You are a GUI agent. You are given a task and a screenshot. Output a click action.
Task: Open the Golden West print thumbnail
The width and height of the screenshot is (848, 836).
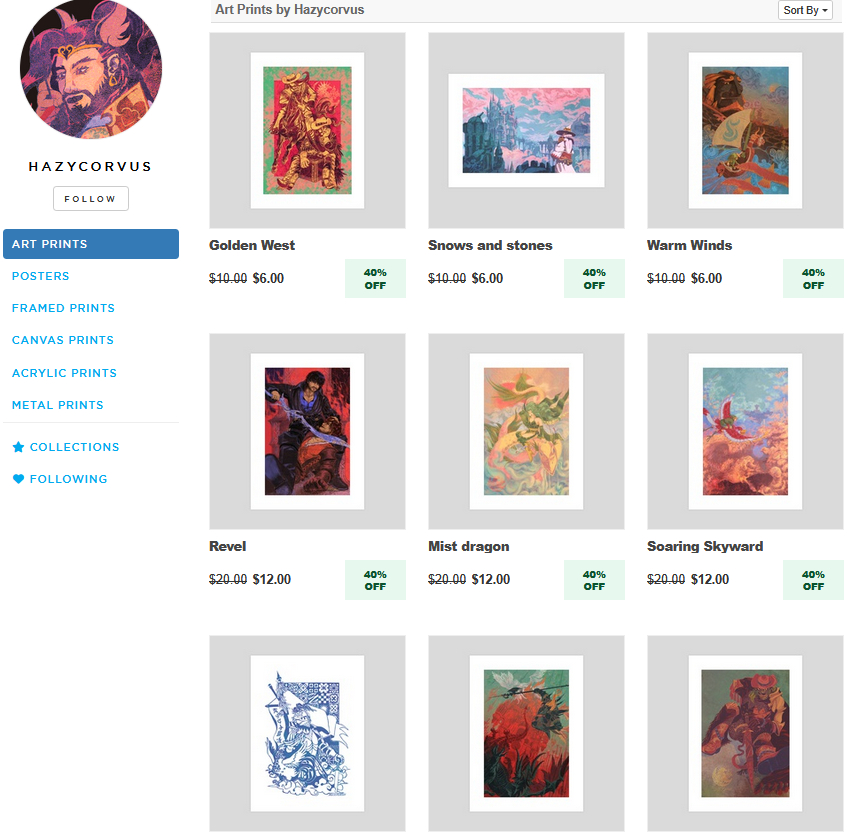click(307, 130)
